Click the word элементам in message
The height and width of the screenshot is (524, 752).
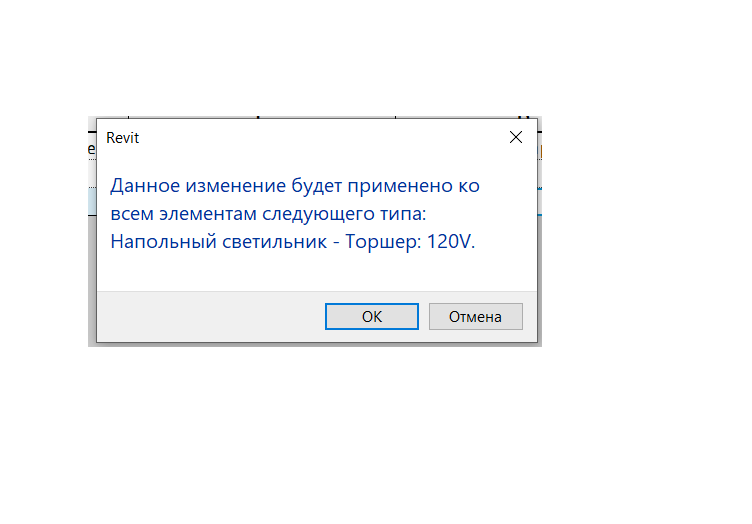(208, 214)
